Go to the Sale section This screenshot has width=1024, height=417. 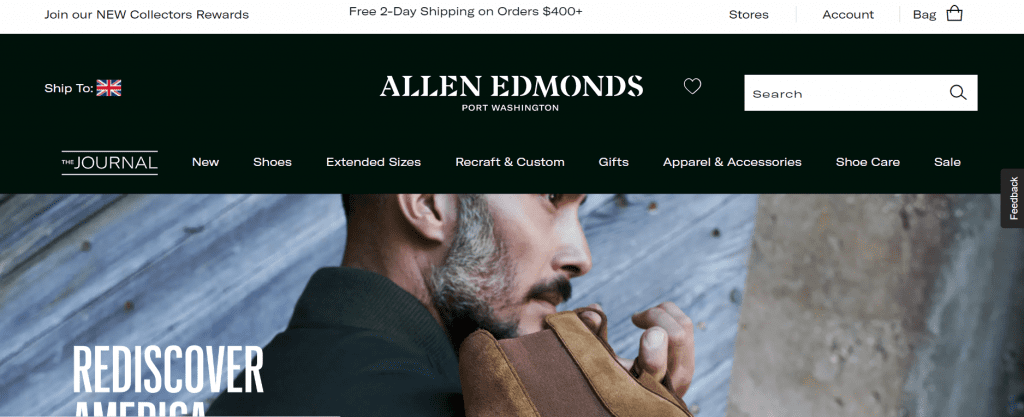click(947, 162)
